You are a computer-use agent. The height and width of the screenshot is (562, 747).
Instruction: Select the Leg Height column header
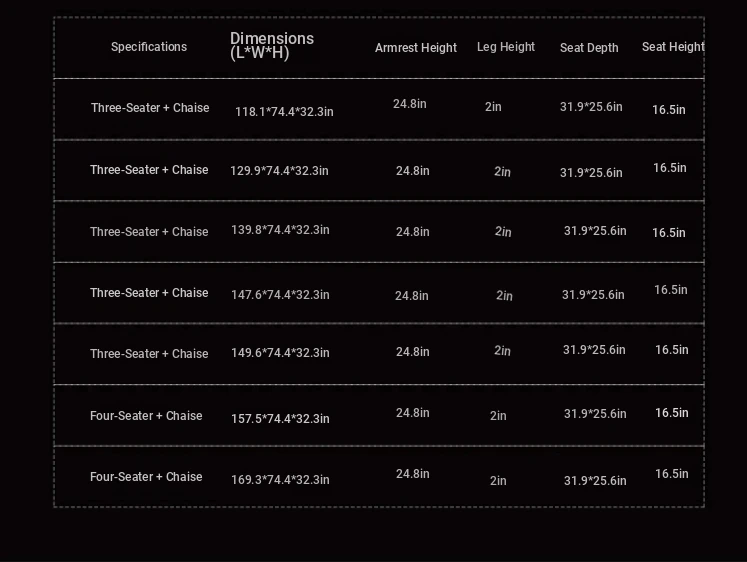point(506,47)
